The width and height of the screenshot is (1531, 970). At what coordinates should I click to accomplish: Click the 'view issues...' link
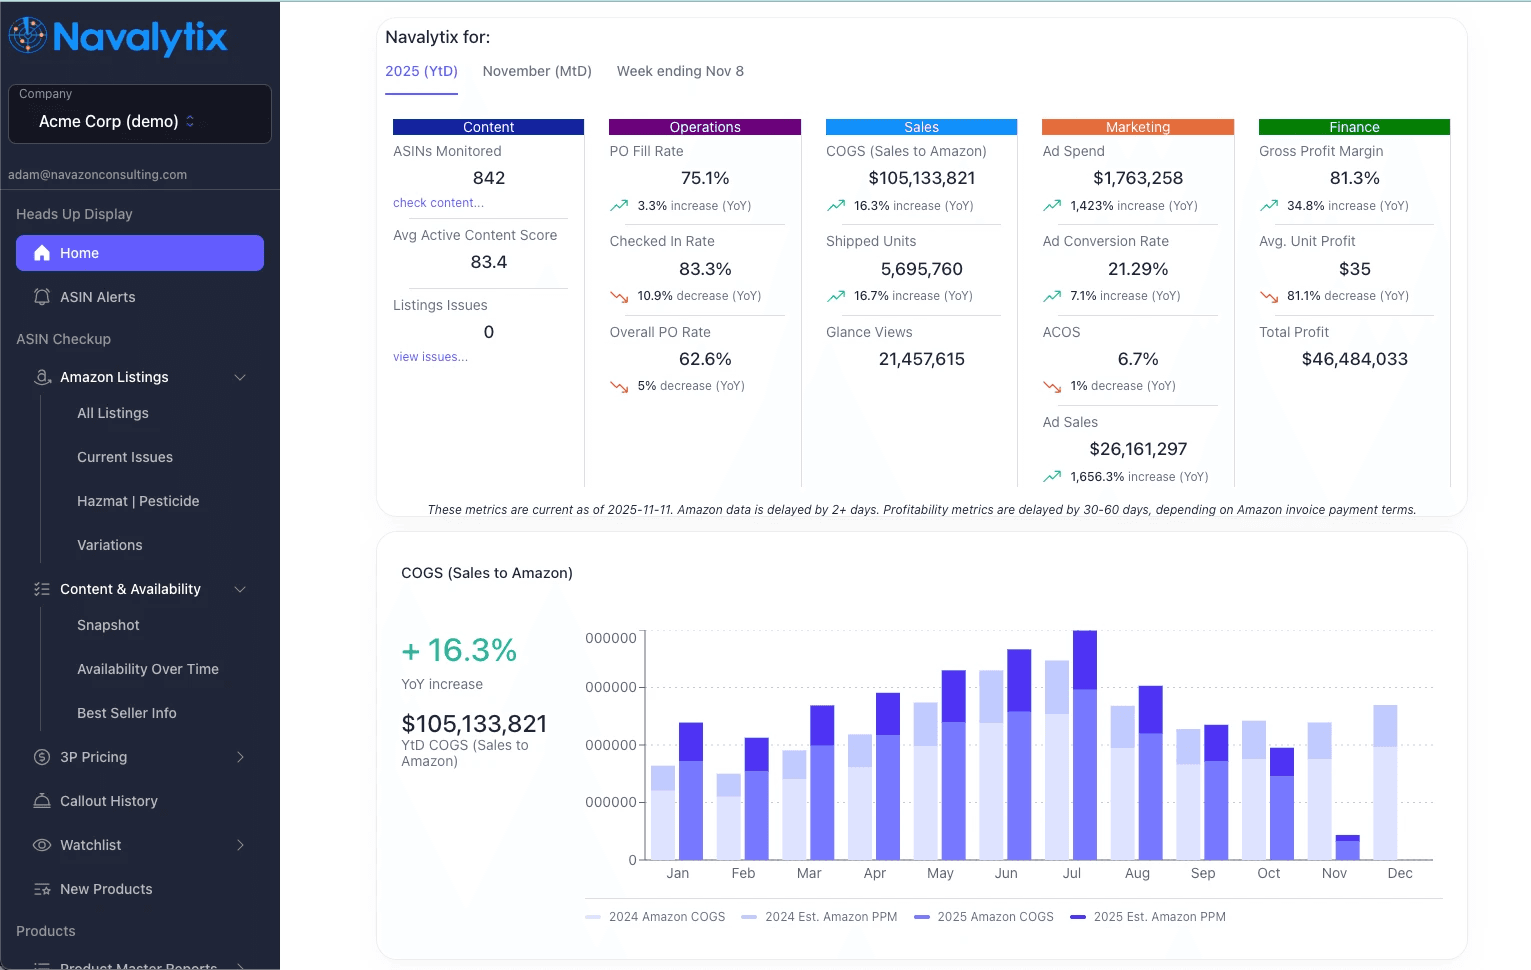click(x=430, y=356)
